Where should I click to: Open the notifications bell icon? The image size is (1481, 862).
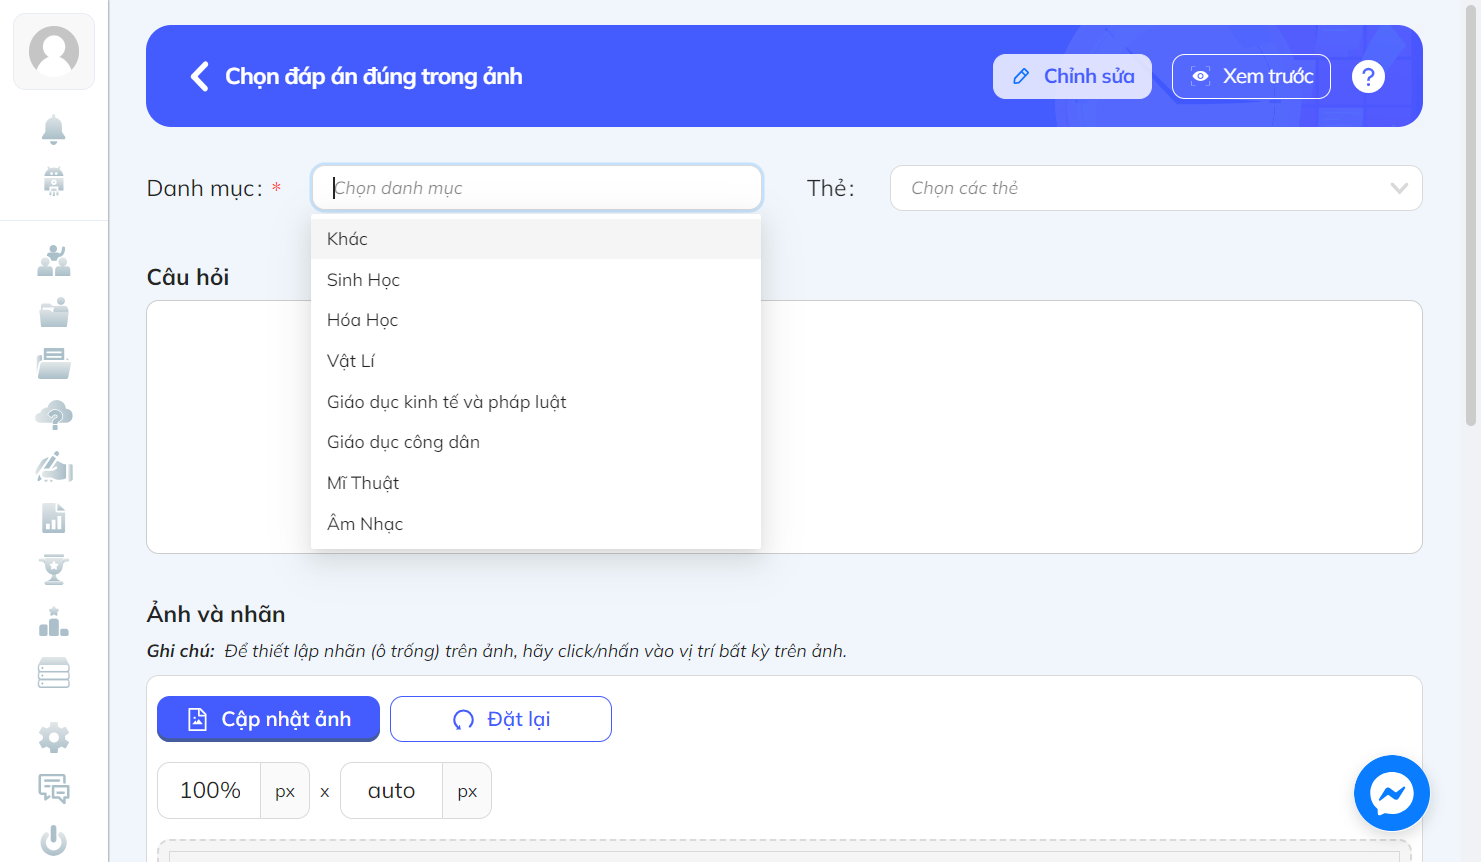54,129
